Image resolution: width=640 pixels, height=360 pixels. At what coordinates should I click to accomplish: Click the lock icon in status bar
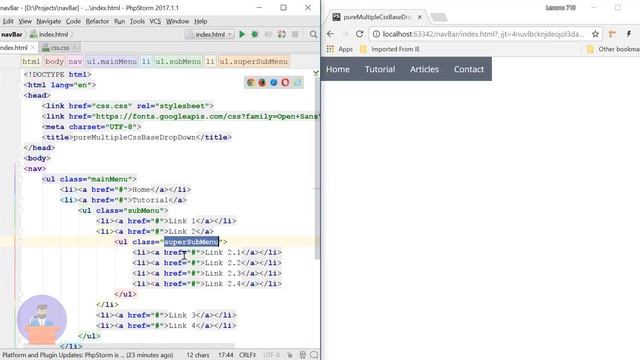(289, 355)
